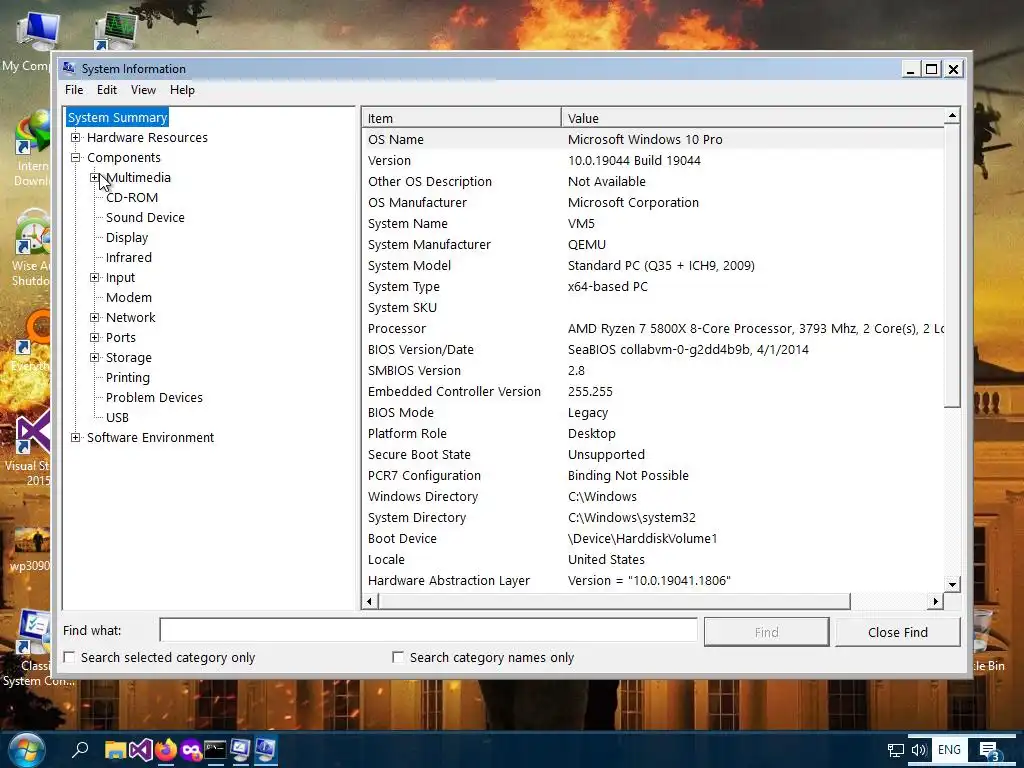Screen dimensions: 1024x768
Task: Open the File menu
Action: (74, 90)
